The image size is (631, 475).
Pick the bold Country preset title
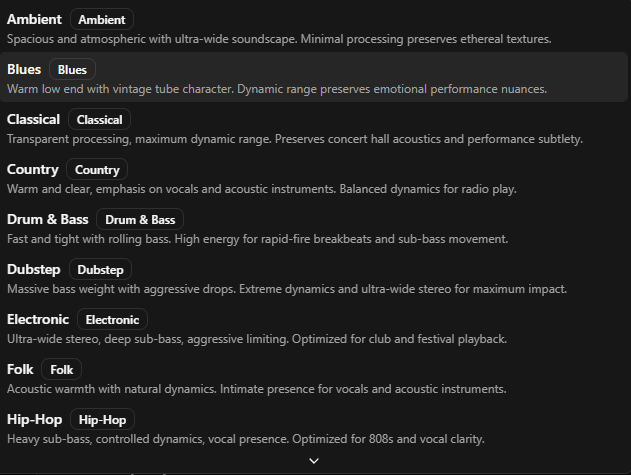[33, 170]
